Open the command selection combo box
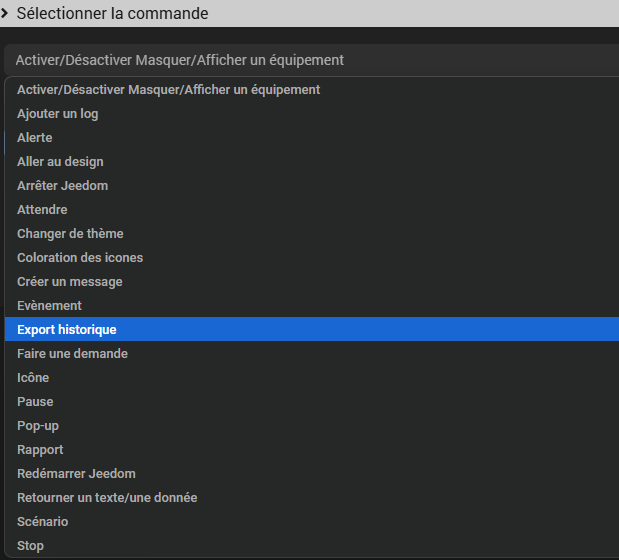619x560 pixels. point(311,60)
